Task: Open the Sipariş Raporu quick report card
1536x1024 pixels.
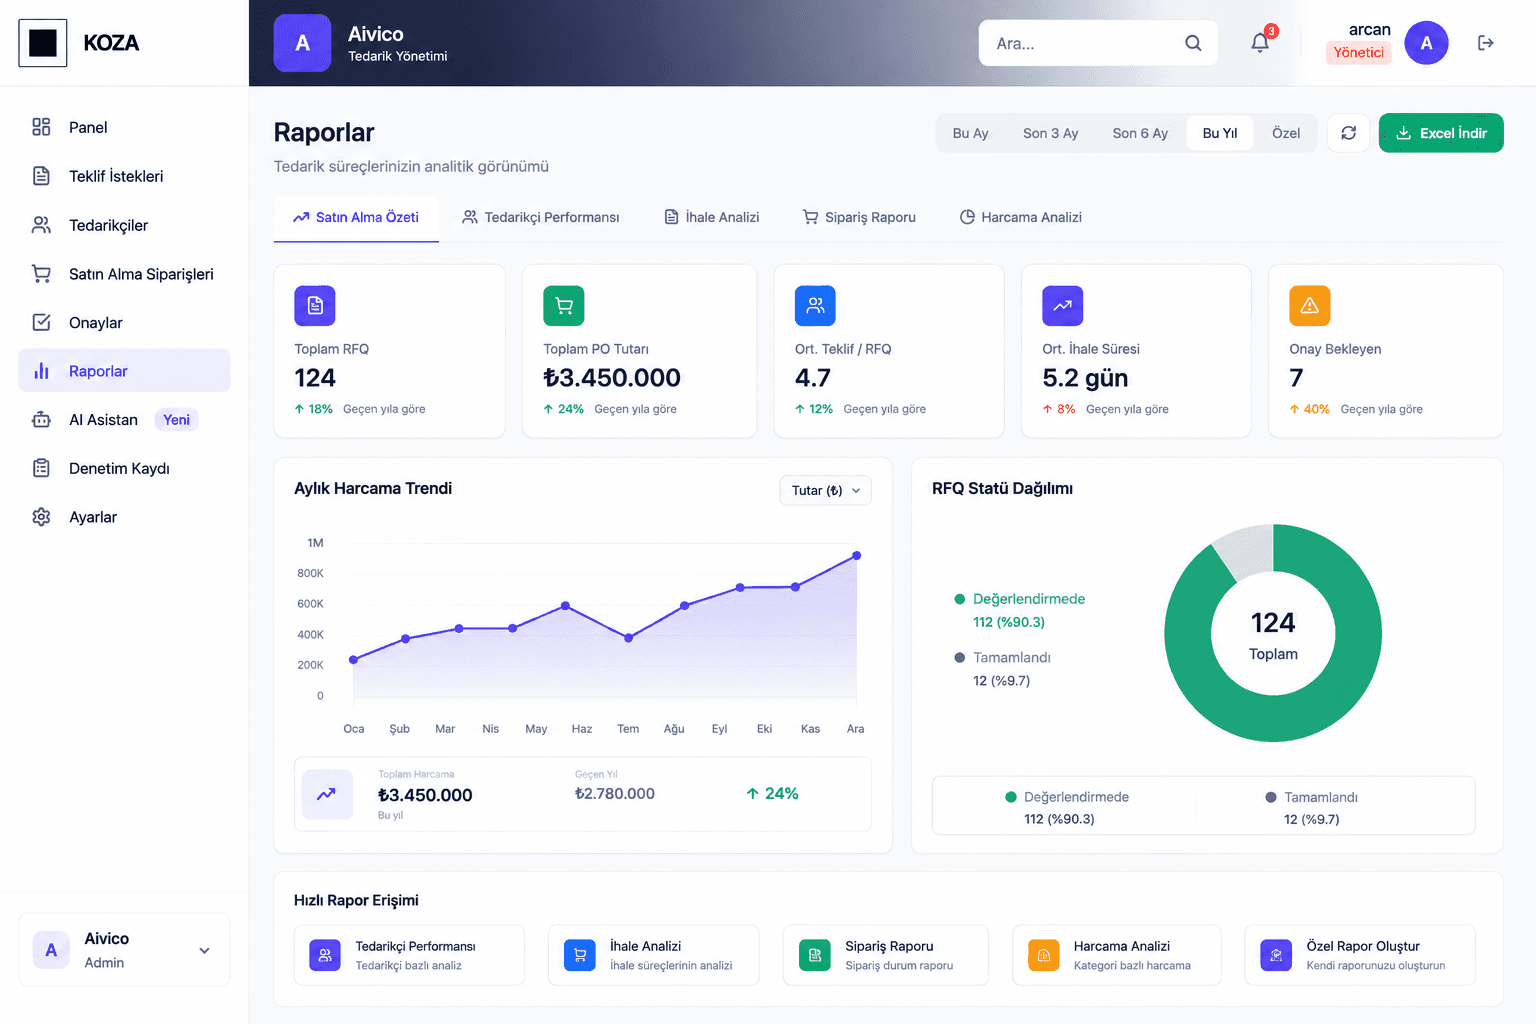Action: point(886,955)
